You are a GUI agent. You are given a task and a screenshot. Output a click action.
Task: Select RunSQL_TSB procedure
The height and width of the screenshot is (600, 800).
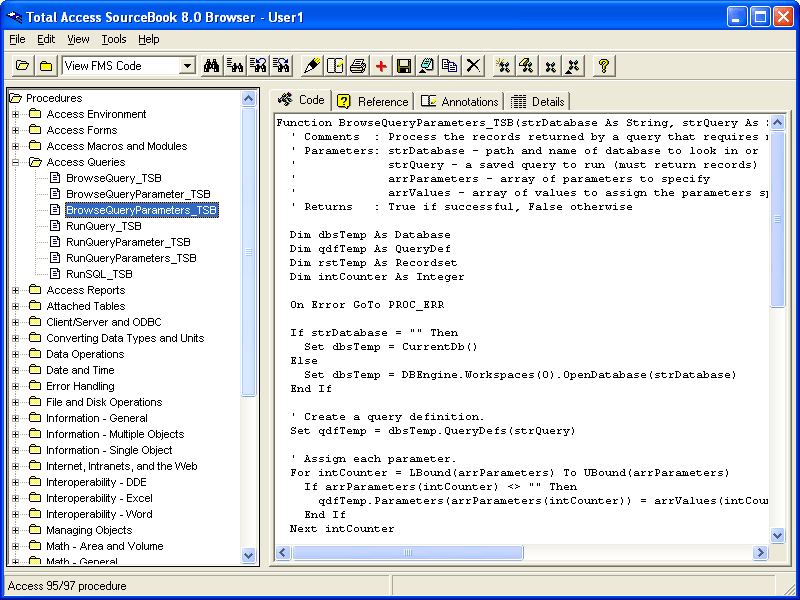pos(99,274)
